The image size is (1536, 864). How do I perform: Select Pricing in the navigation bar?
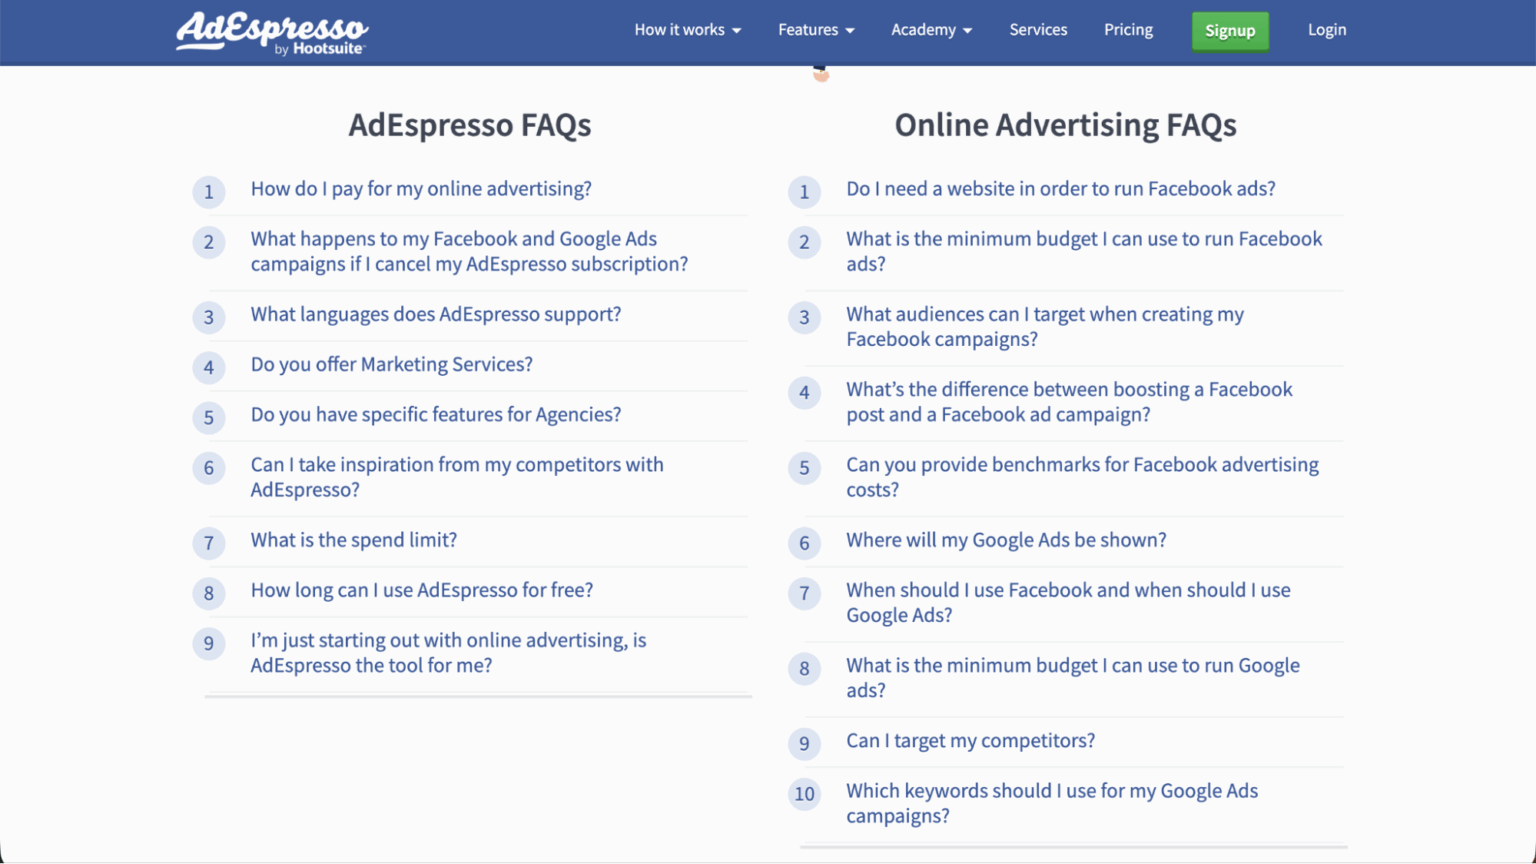(1128, 30)
